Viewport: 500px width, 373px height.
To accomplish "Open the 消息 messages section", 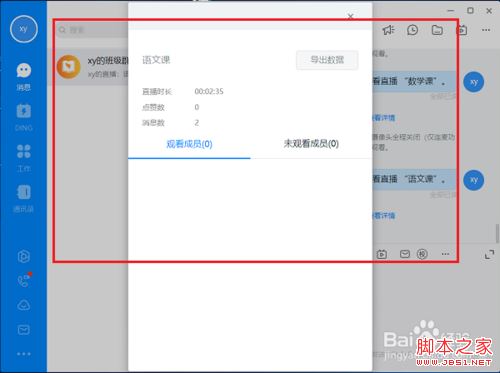I will pyautogui.click(x=23, y=77).
